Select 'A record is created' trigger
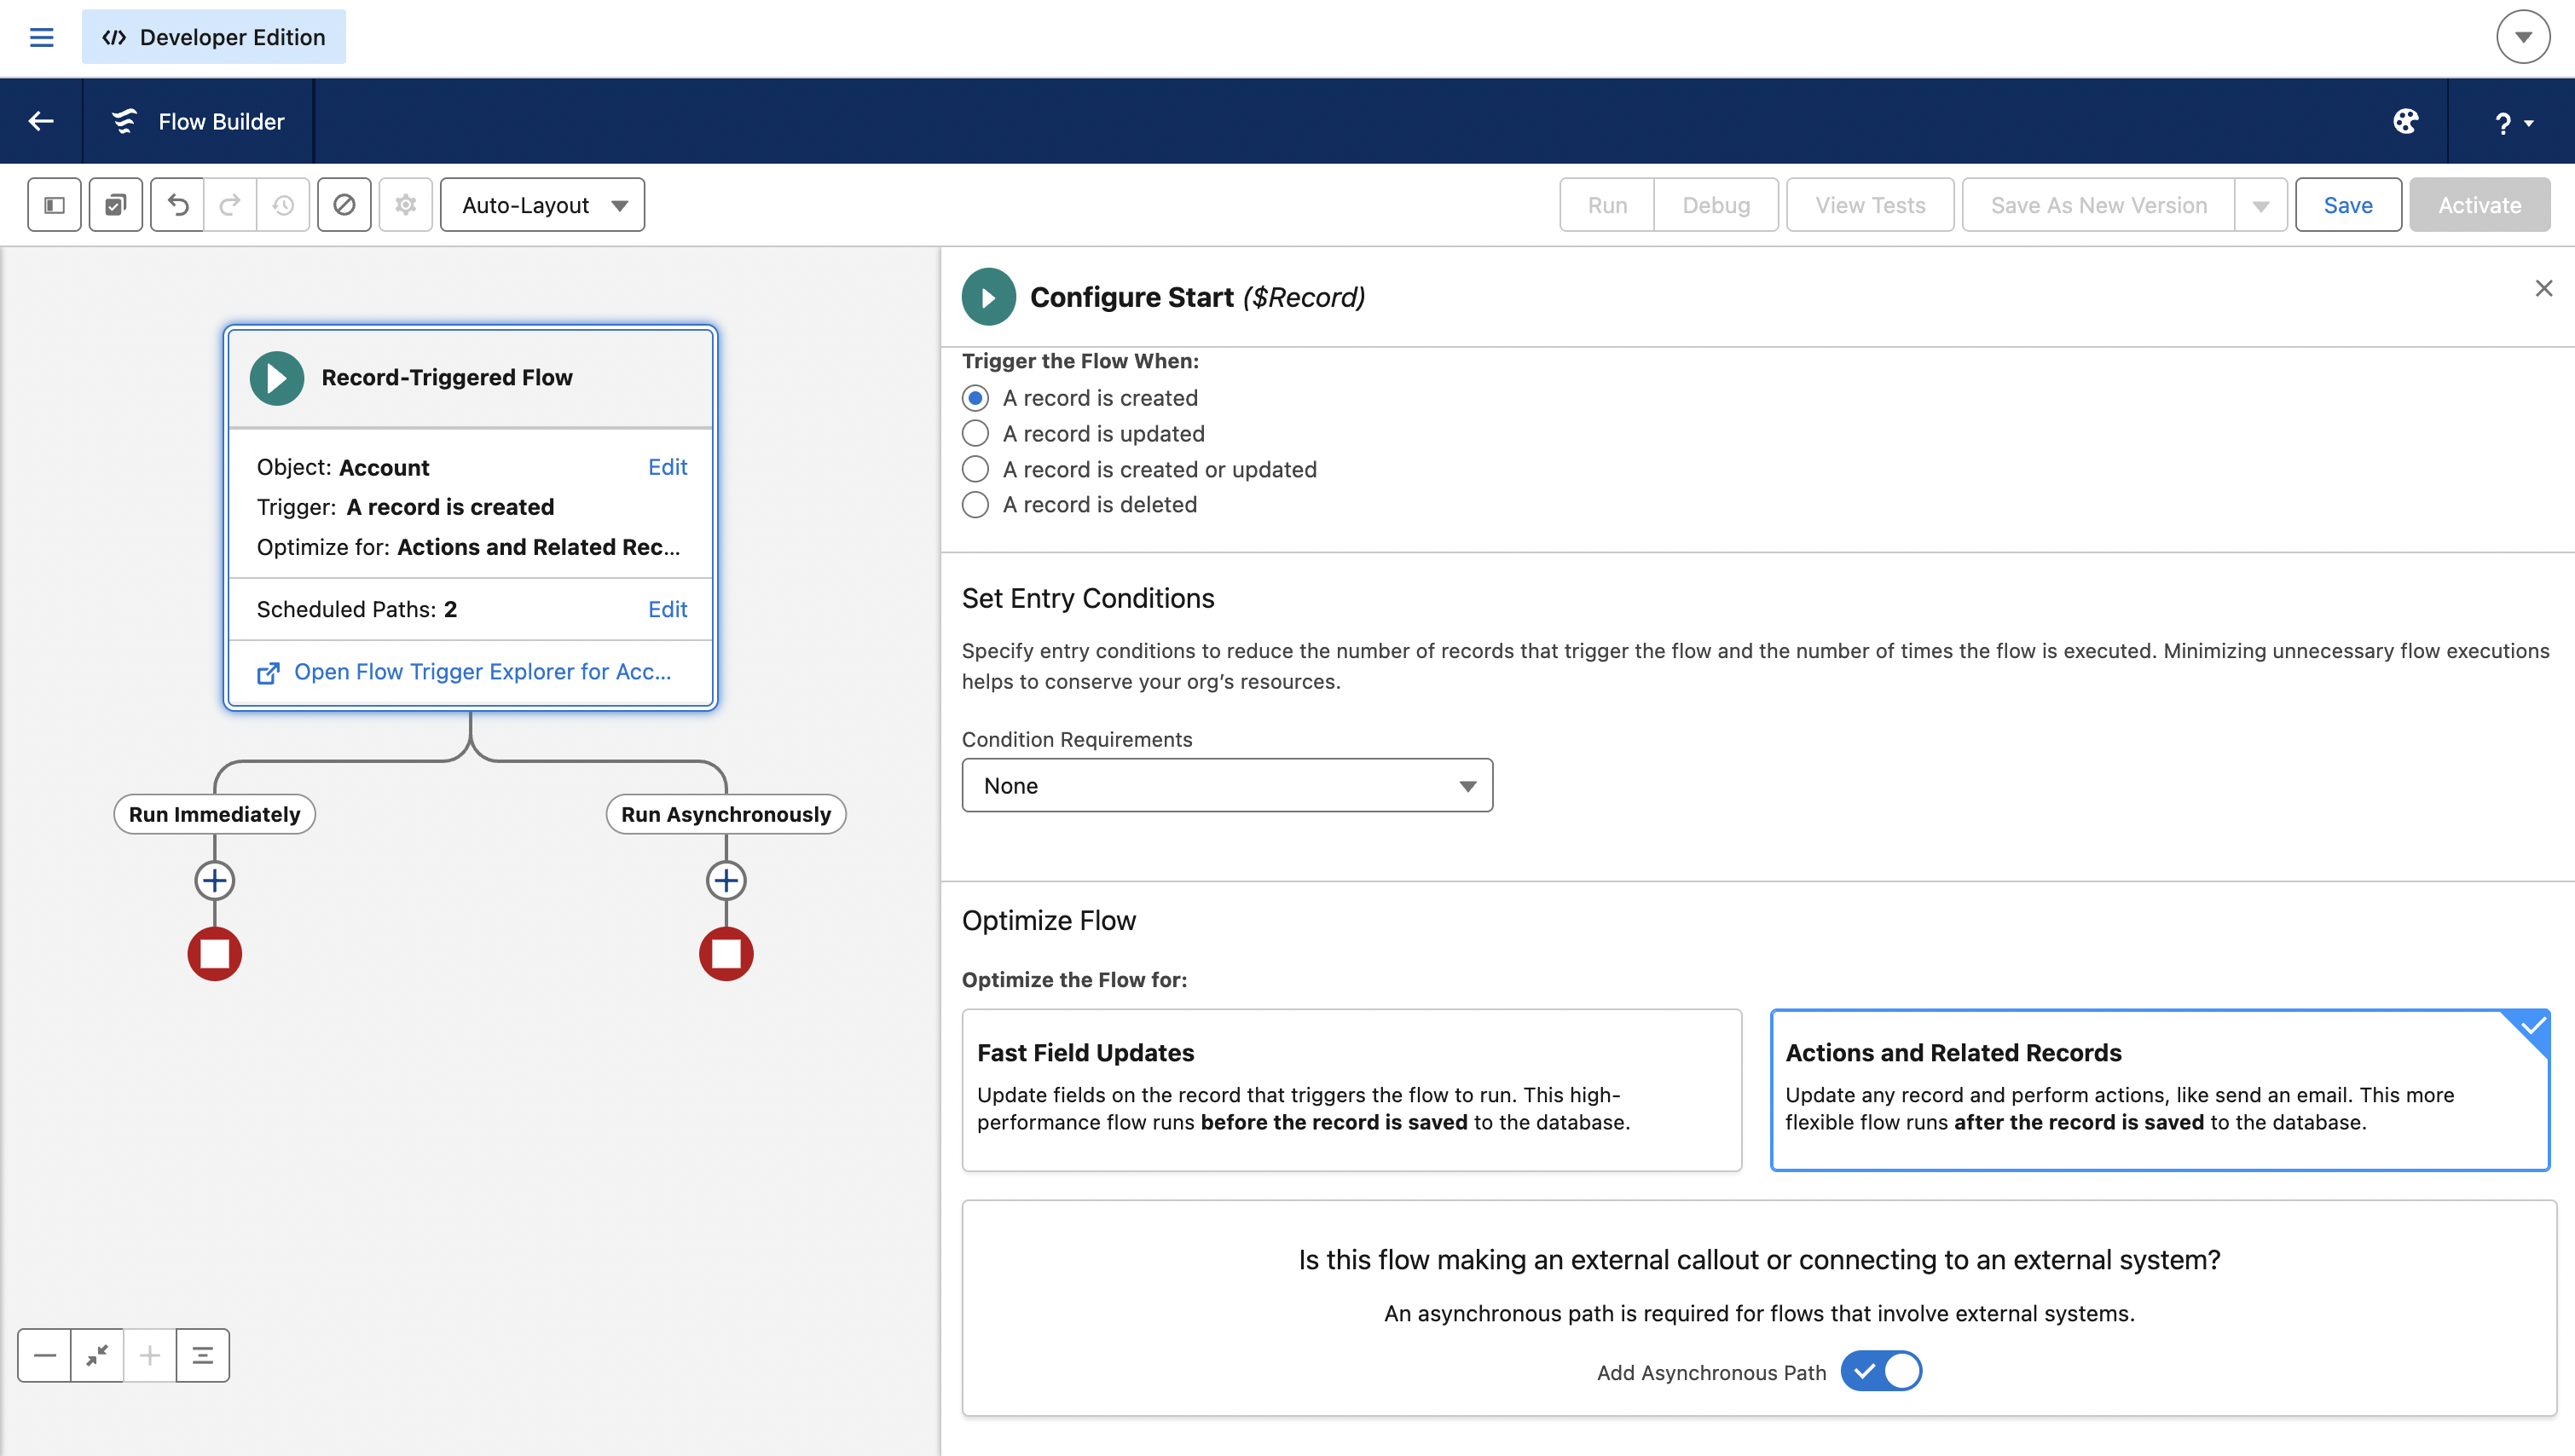2575x1456 pixels. [975, 398]
